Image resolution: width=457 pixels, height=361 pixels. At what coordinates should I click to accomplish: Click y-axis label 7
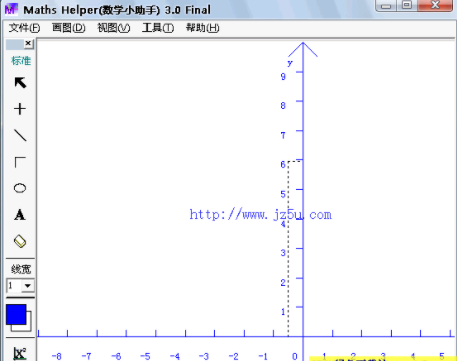click(x=283, y=135)
